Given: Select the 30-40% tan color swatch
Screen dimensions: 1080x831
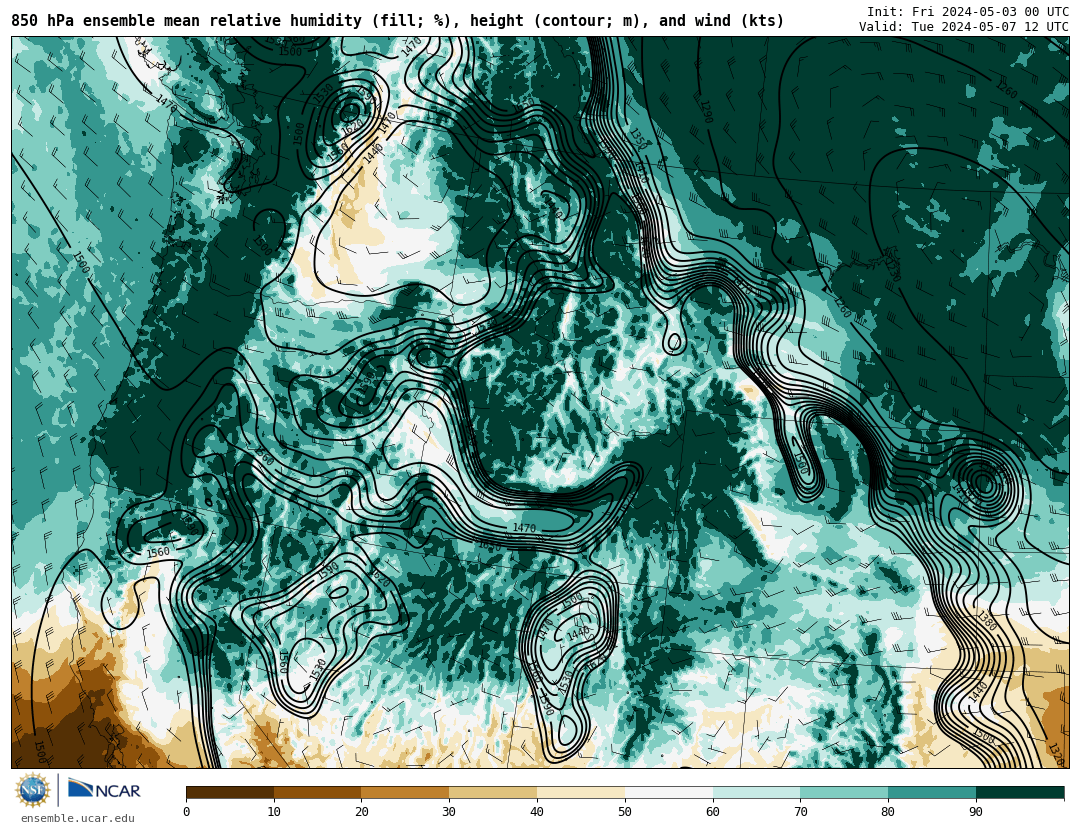Looking at the screenshot, I should [x=493, y=792].
